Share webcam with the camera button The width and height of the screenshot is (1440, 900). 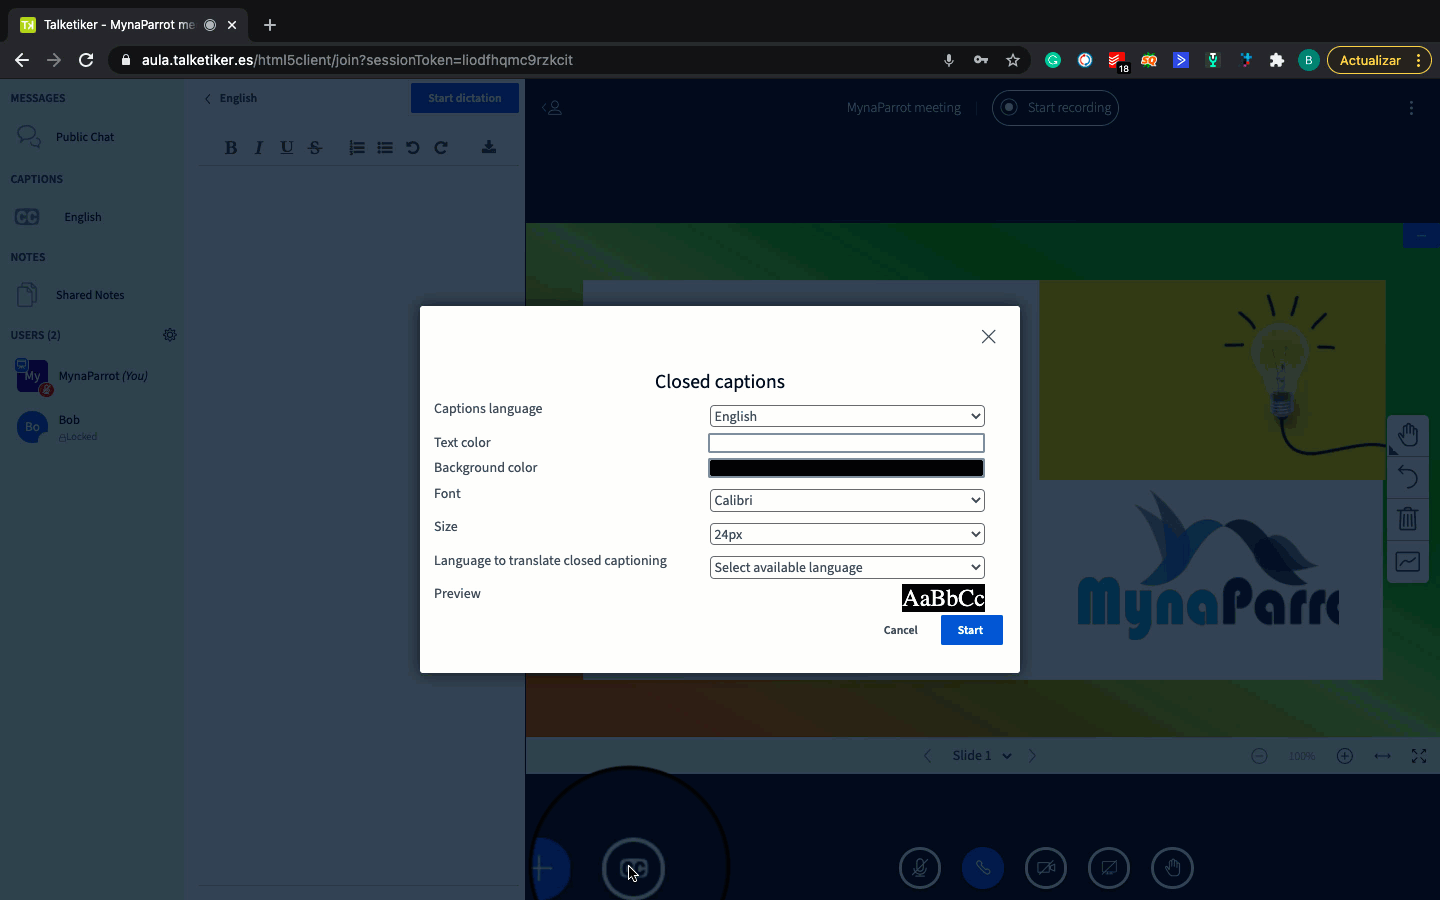1046,868
